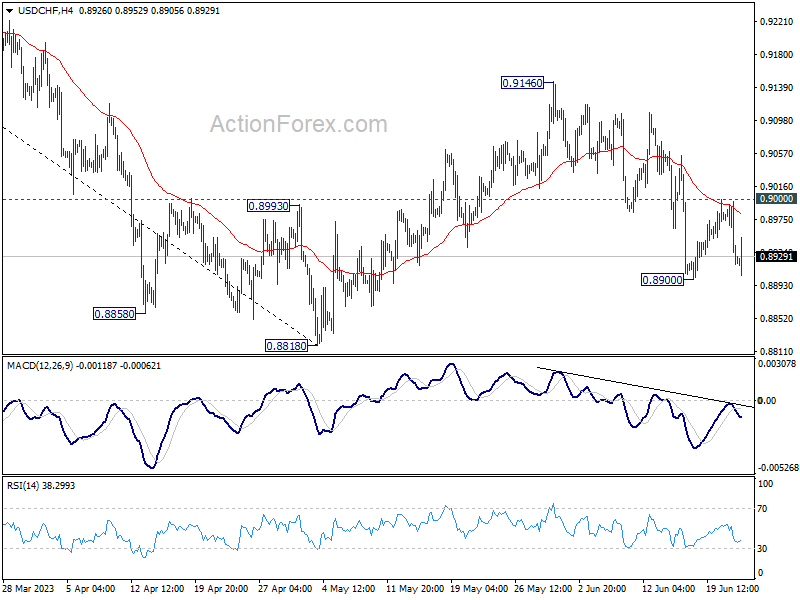800x600 pixels.
Task: Click the current price tag 0.89291
Action: tap(776, 257)
